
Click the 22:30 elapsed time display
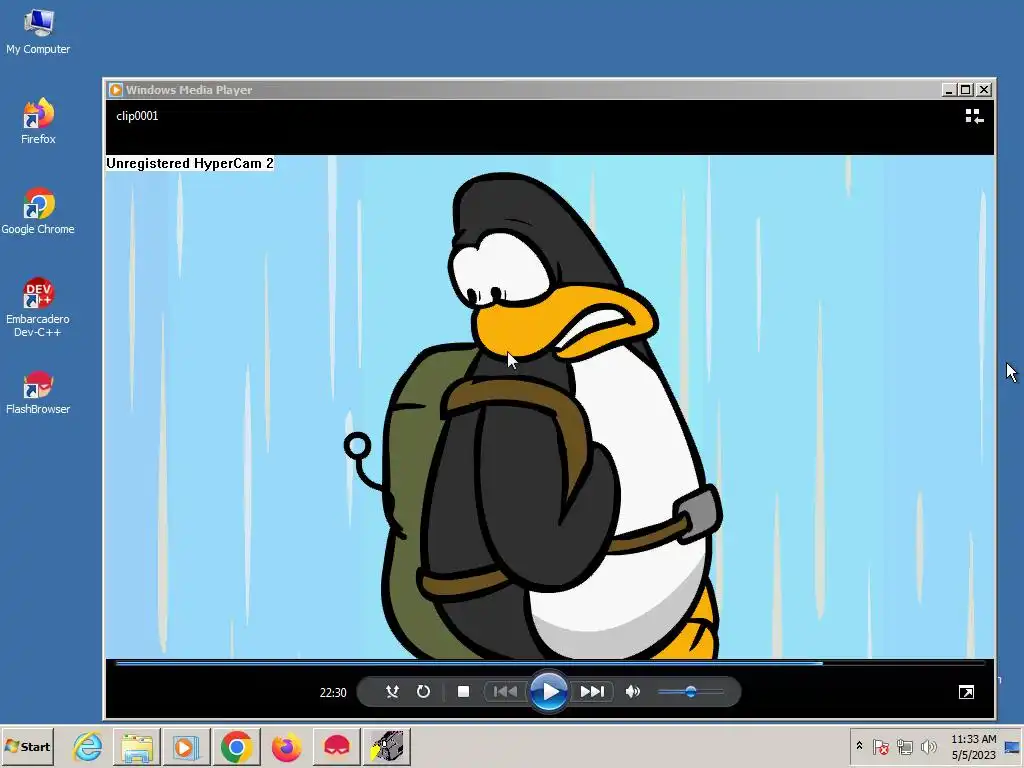(333, 692)
